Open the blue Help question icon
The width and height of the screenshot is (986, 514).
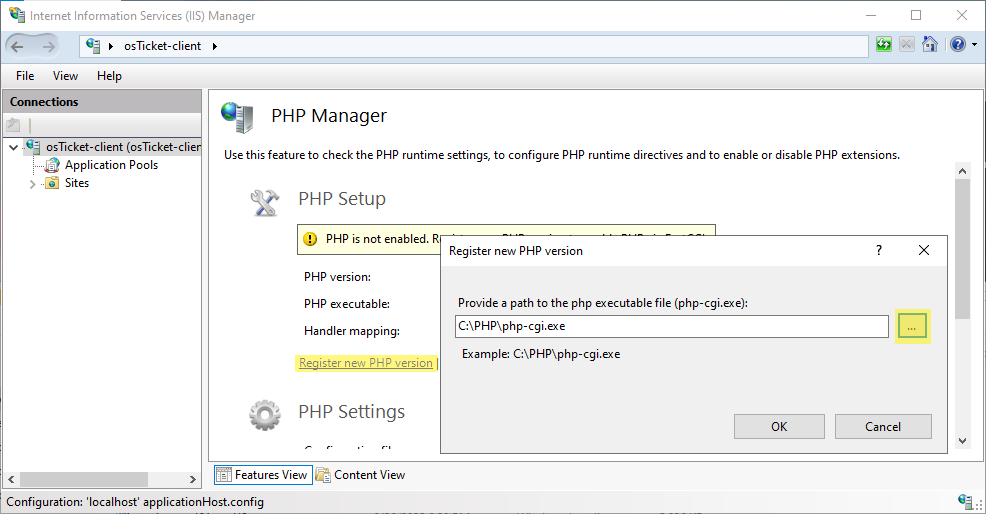pyautogui.click(x=958, y=45)
